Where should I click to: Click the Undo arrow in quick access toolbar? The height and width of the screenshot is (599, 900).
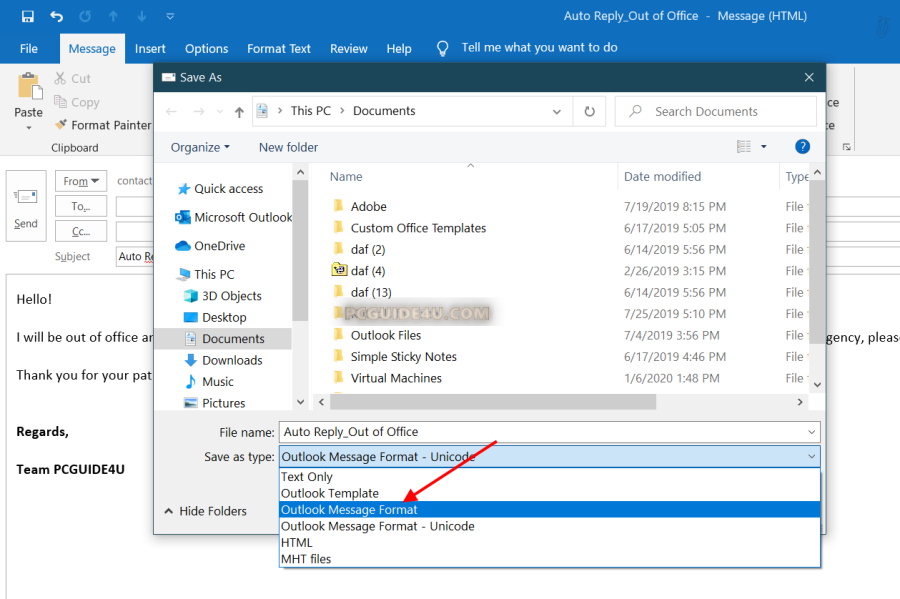click(x=56, y=16)
